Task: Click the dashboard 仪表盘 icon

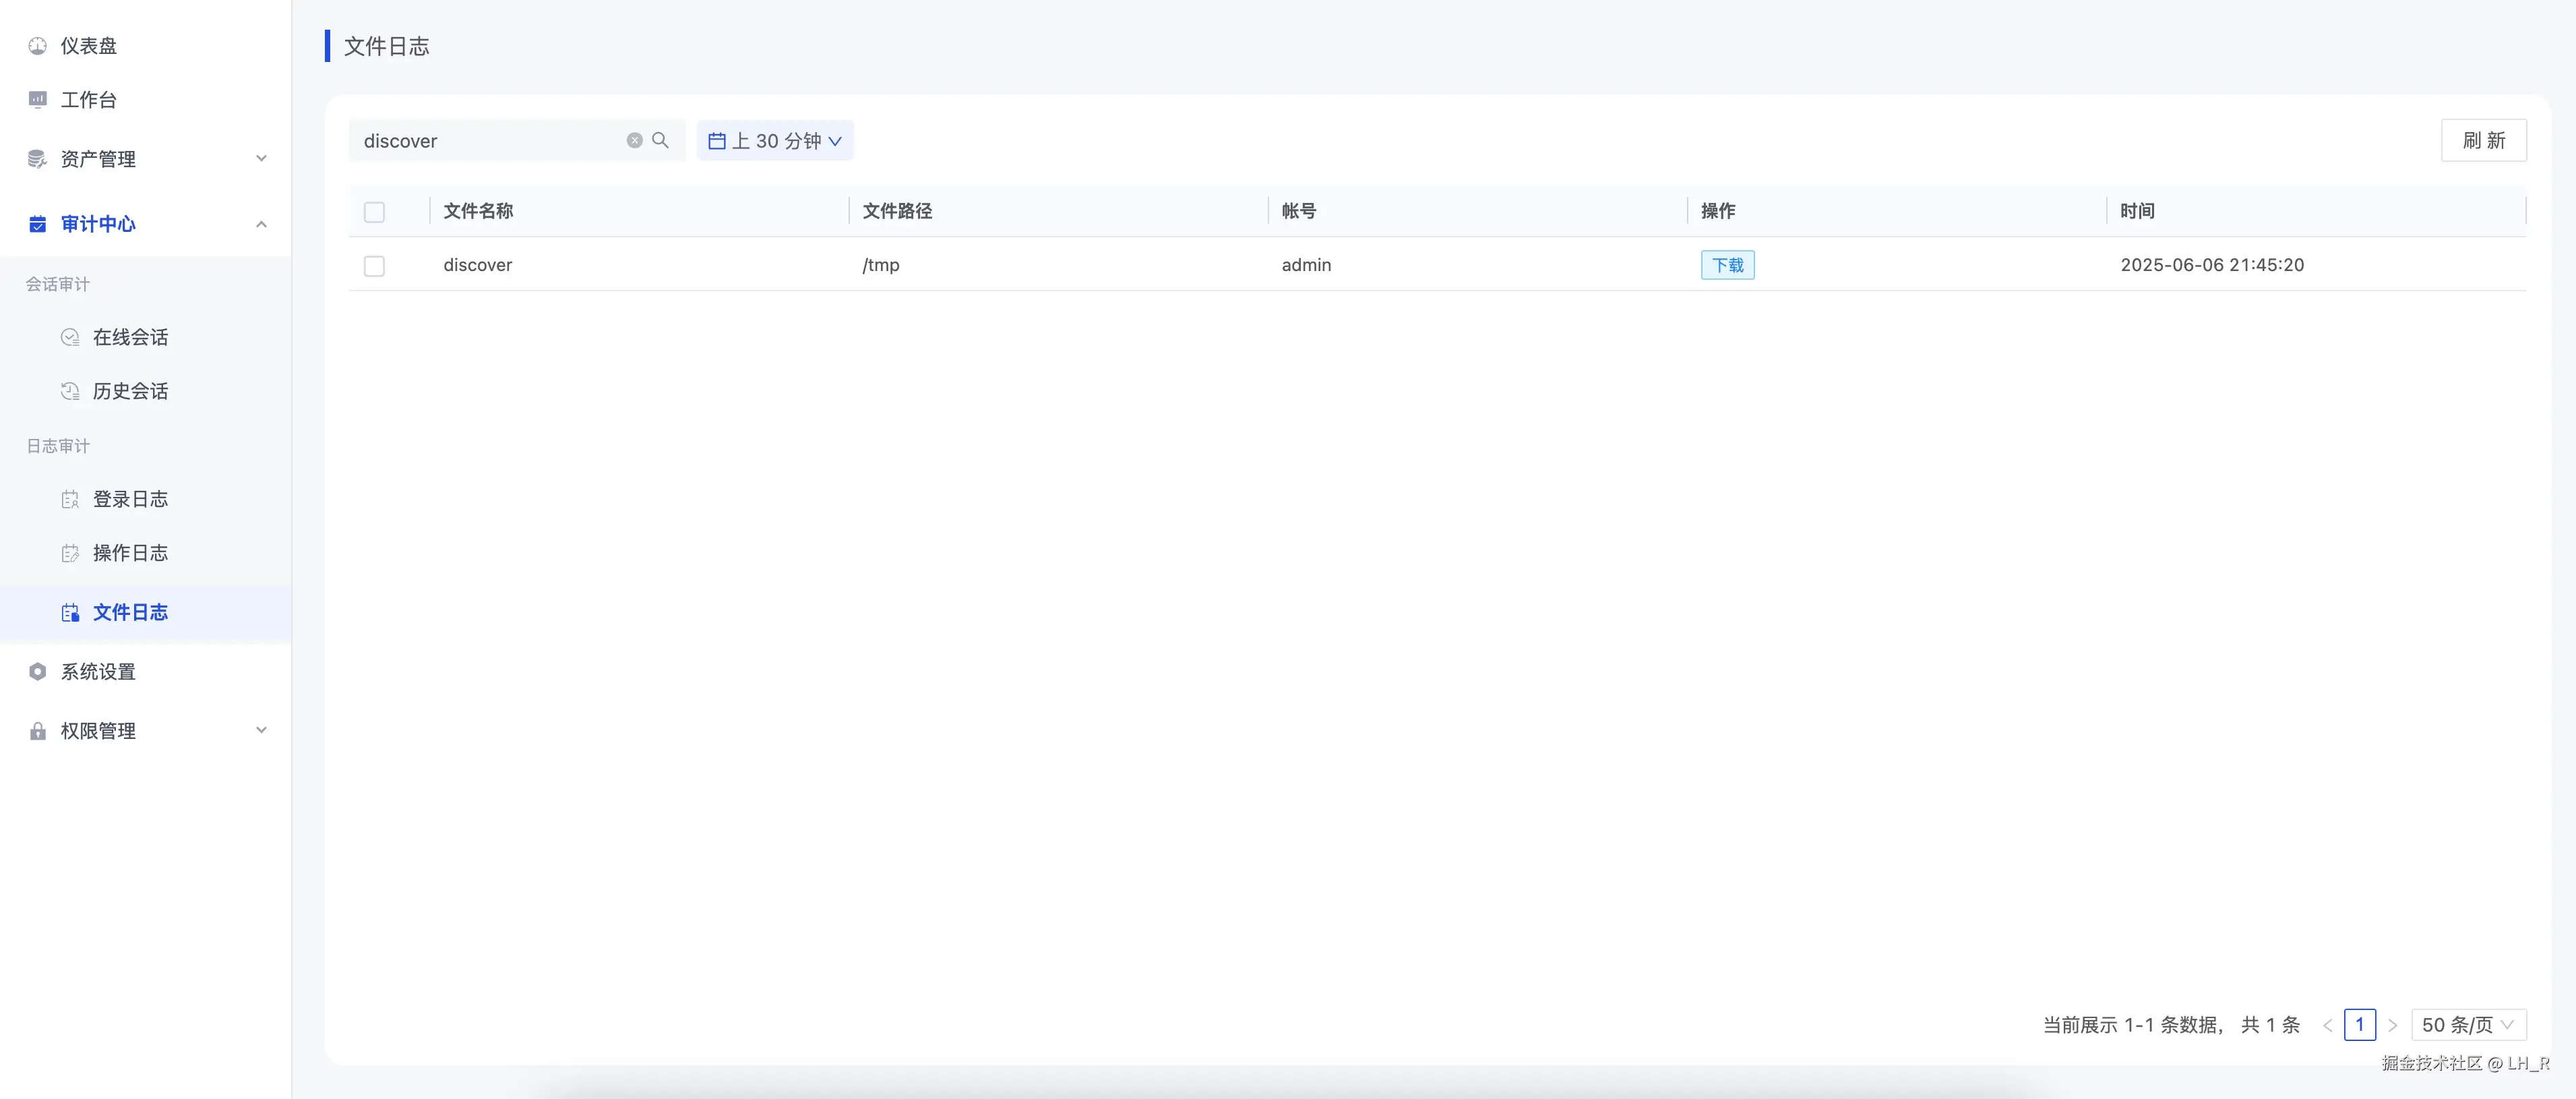Action: click(38, 46)
